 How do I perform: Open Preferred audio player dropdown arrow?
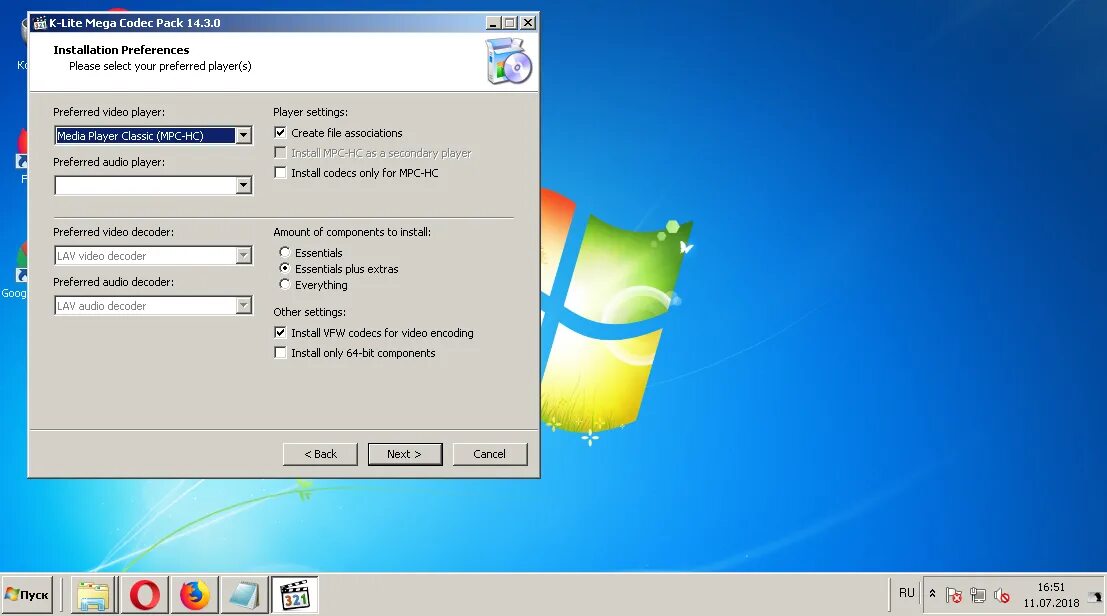click(x=244, y=185)
